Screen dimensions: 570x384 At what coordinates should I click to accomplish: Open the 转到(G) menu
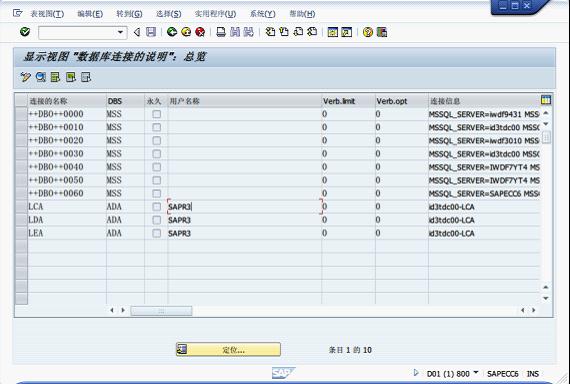(129, 14)
